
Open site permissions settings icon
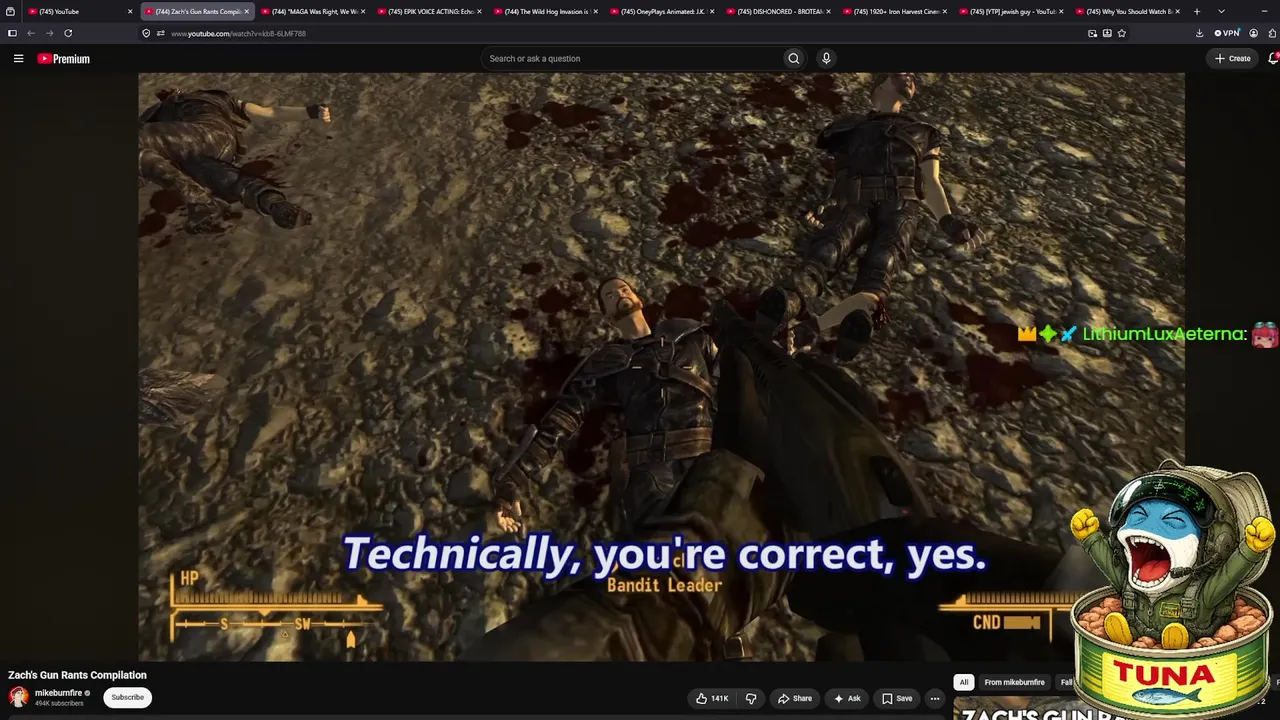pyautogui.click(x=160, y=33)
